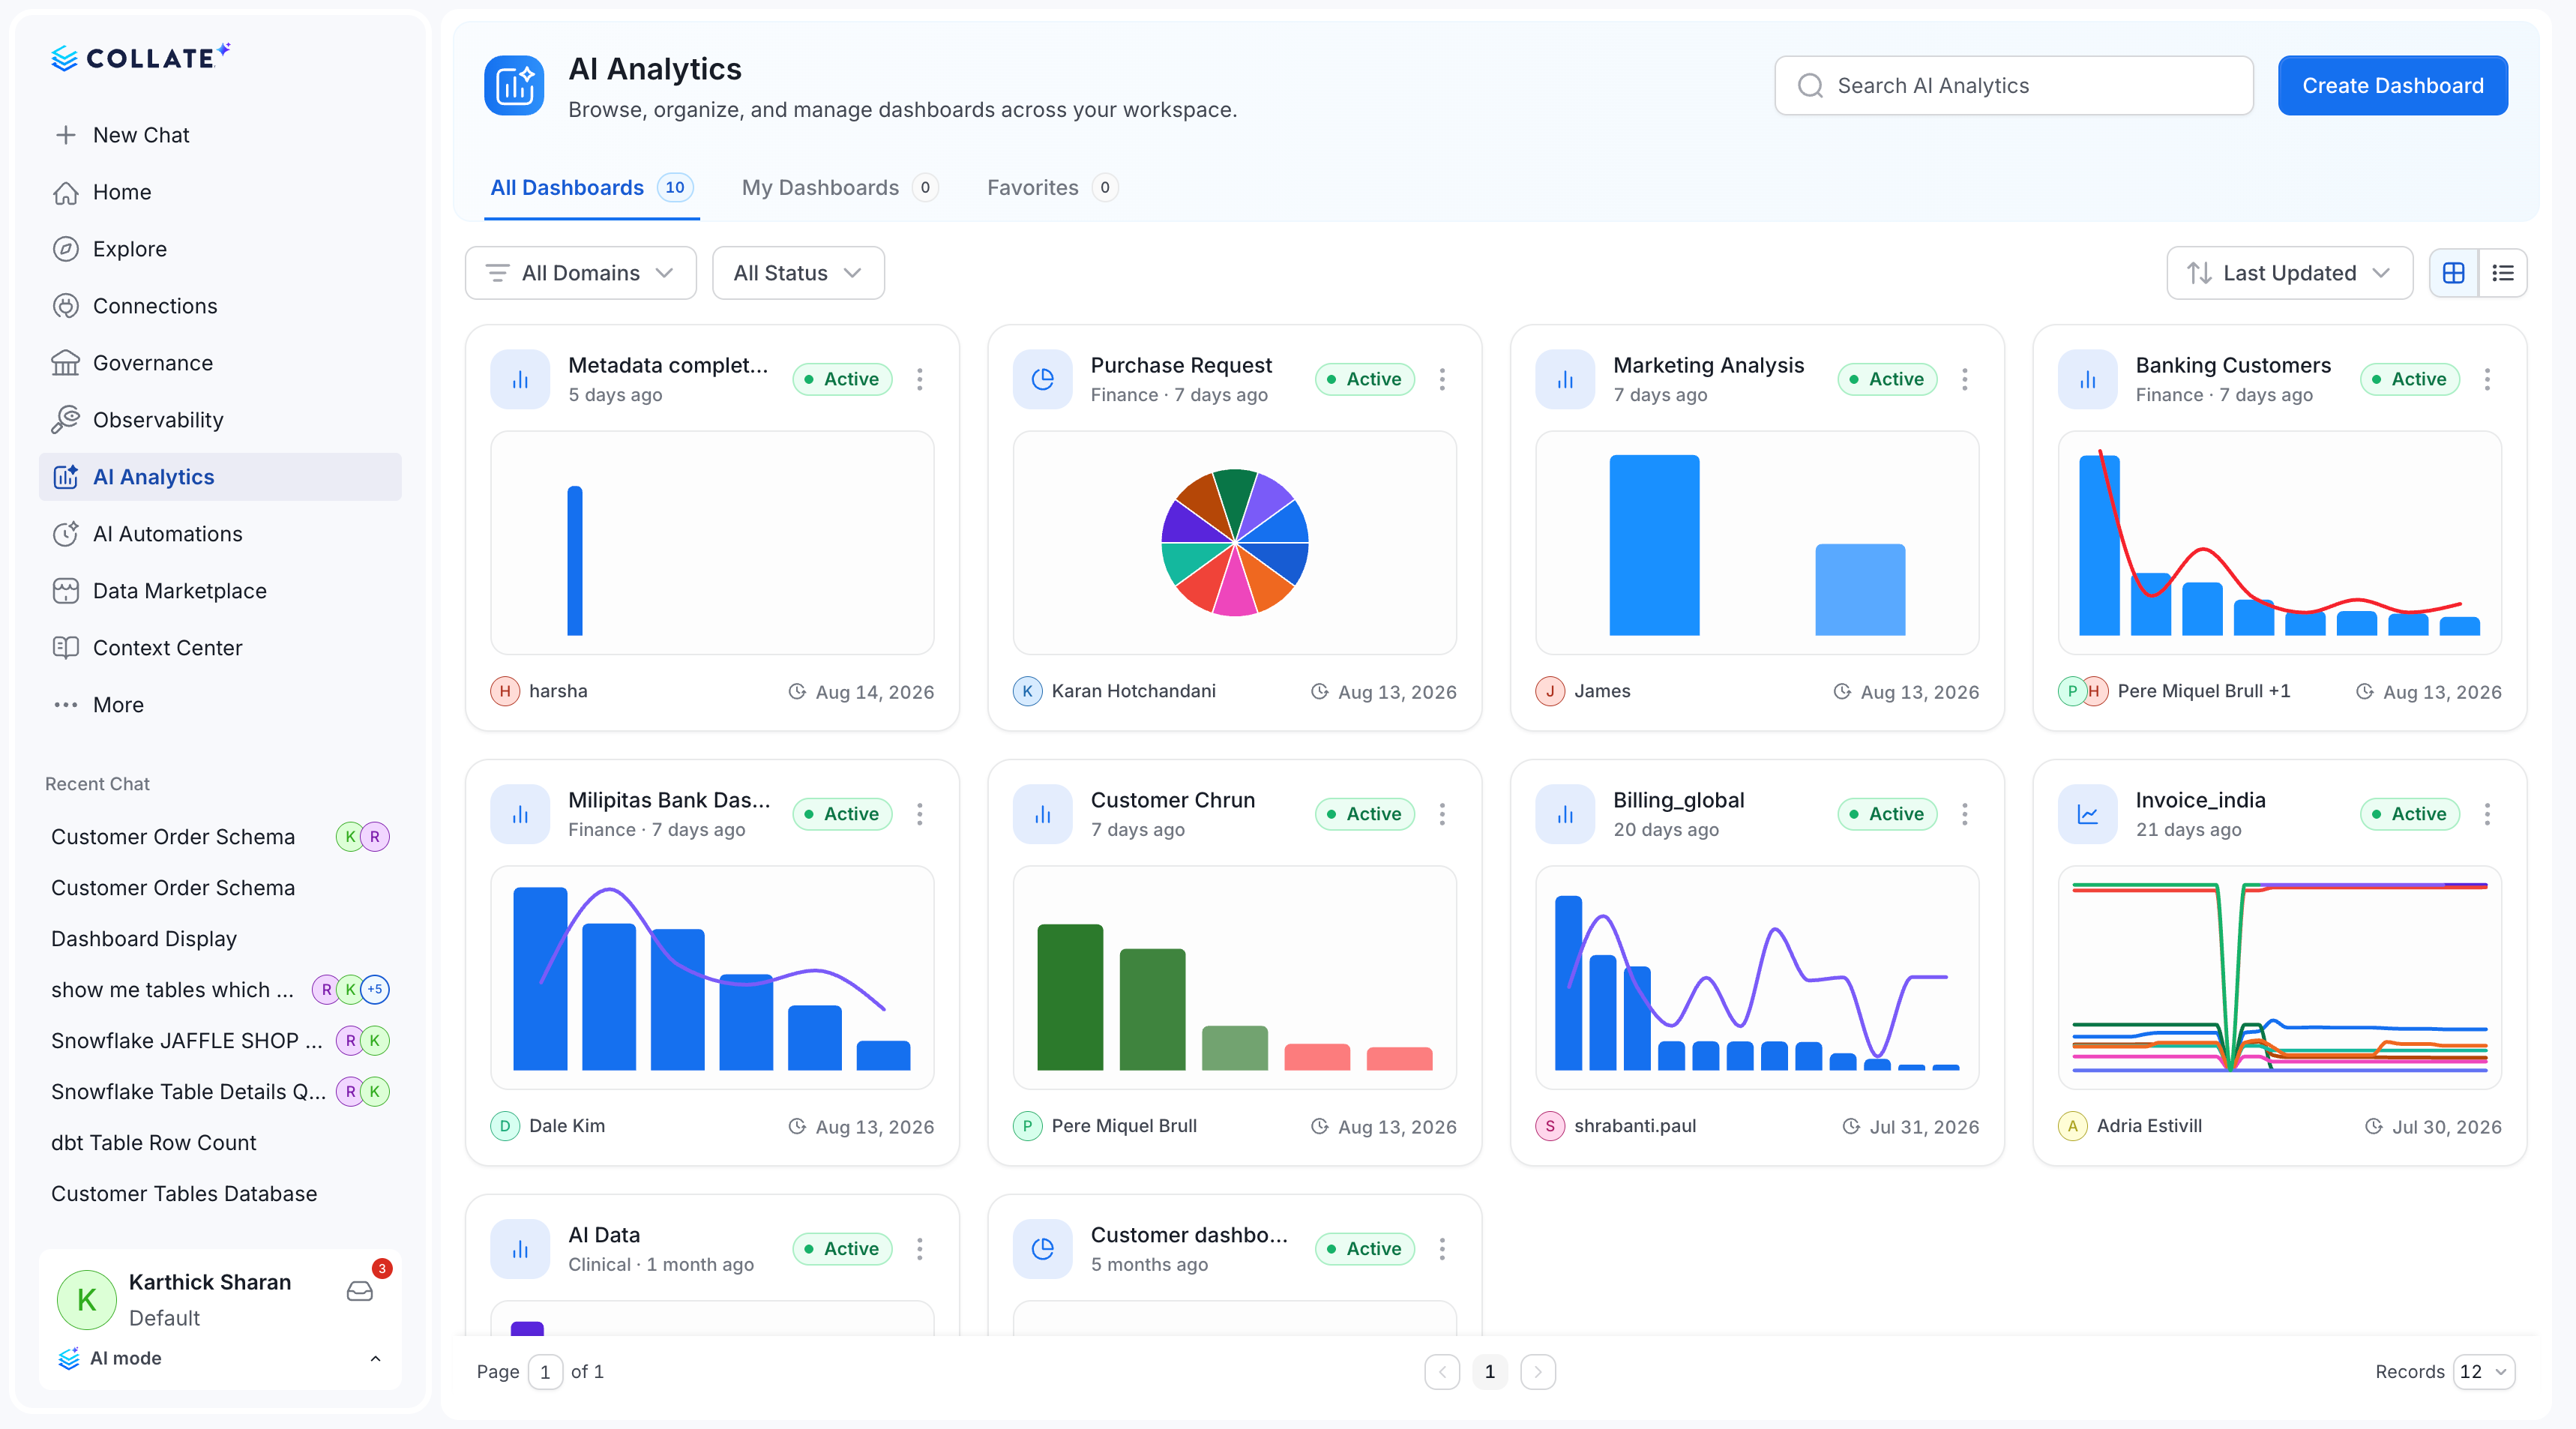The image size is (2576, 1429).
Task: Open Banking Customers chart preview
Action: click(2279, 543)
